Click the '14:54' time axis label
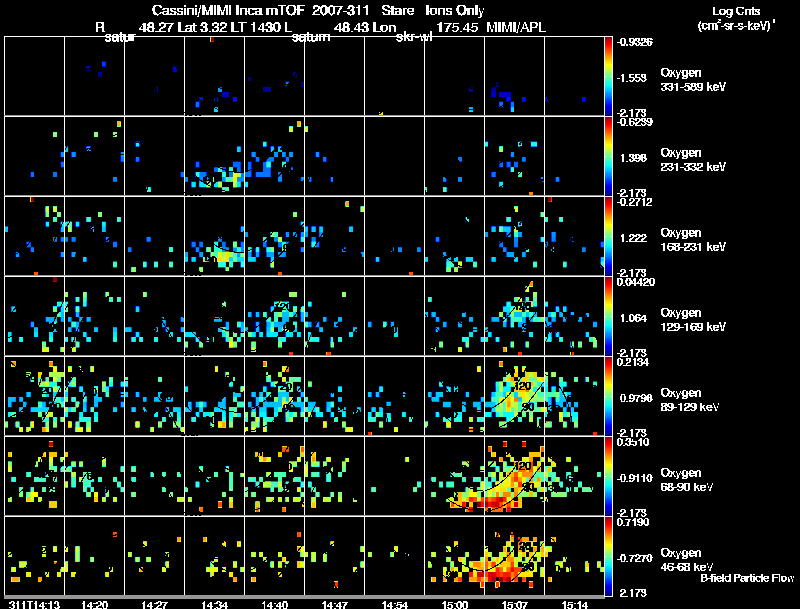This screenshot has width=800, height=609. pyautogui.click(x=394, y=605)
